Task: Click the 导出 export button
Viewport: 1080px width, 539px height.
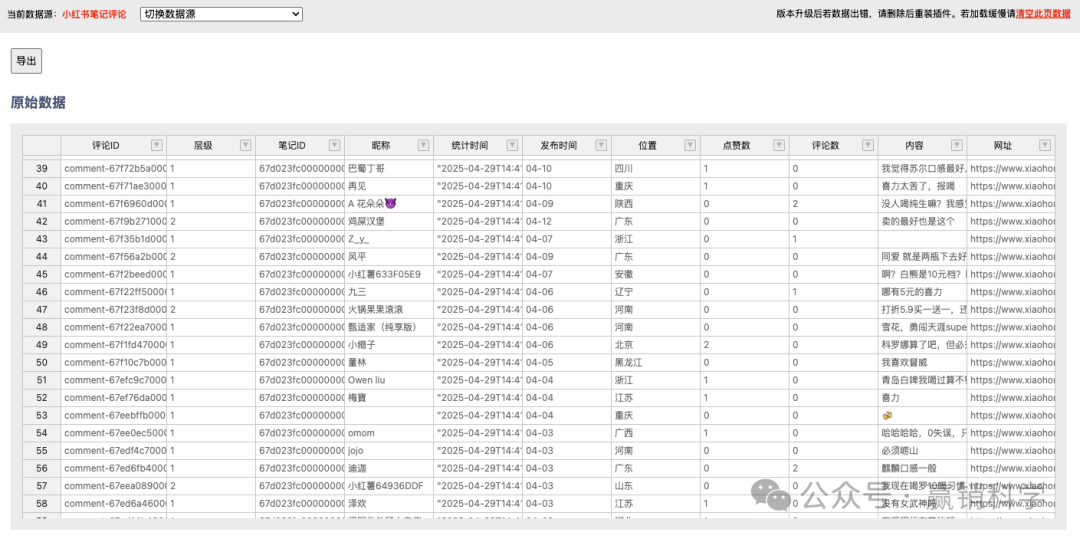Action: [x=26, y=61]
